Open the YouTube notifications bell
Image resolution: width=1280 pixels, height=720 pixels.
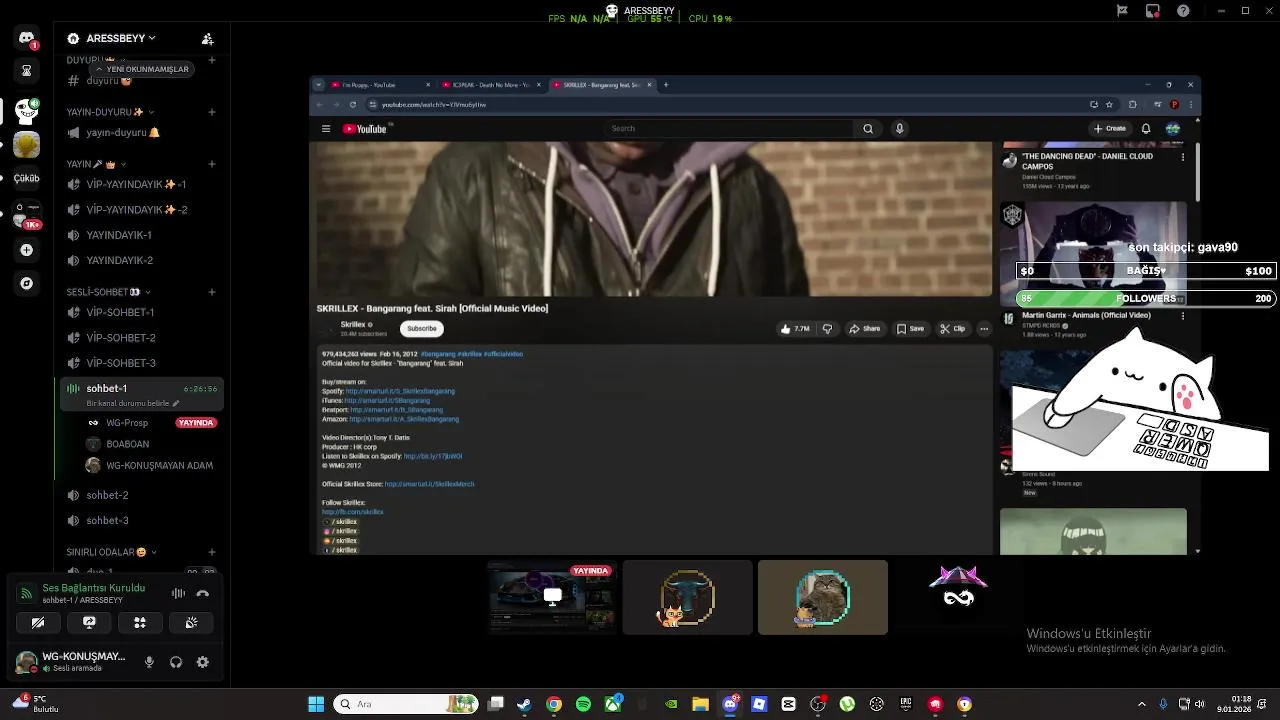coord(1146,128)
